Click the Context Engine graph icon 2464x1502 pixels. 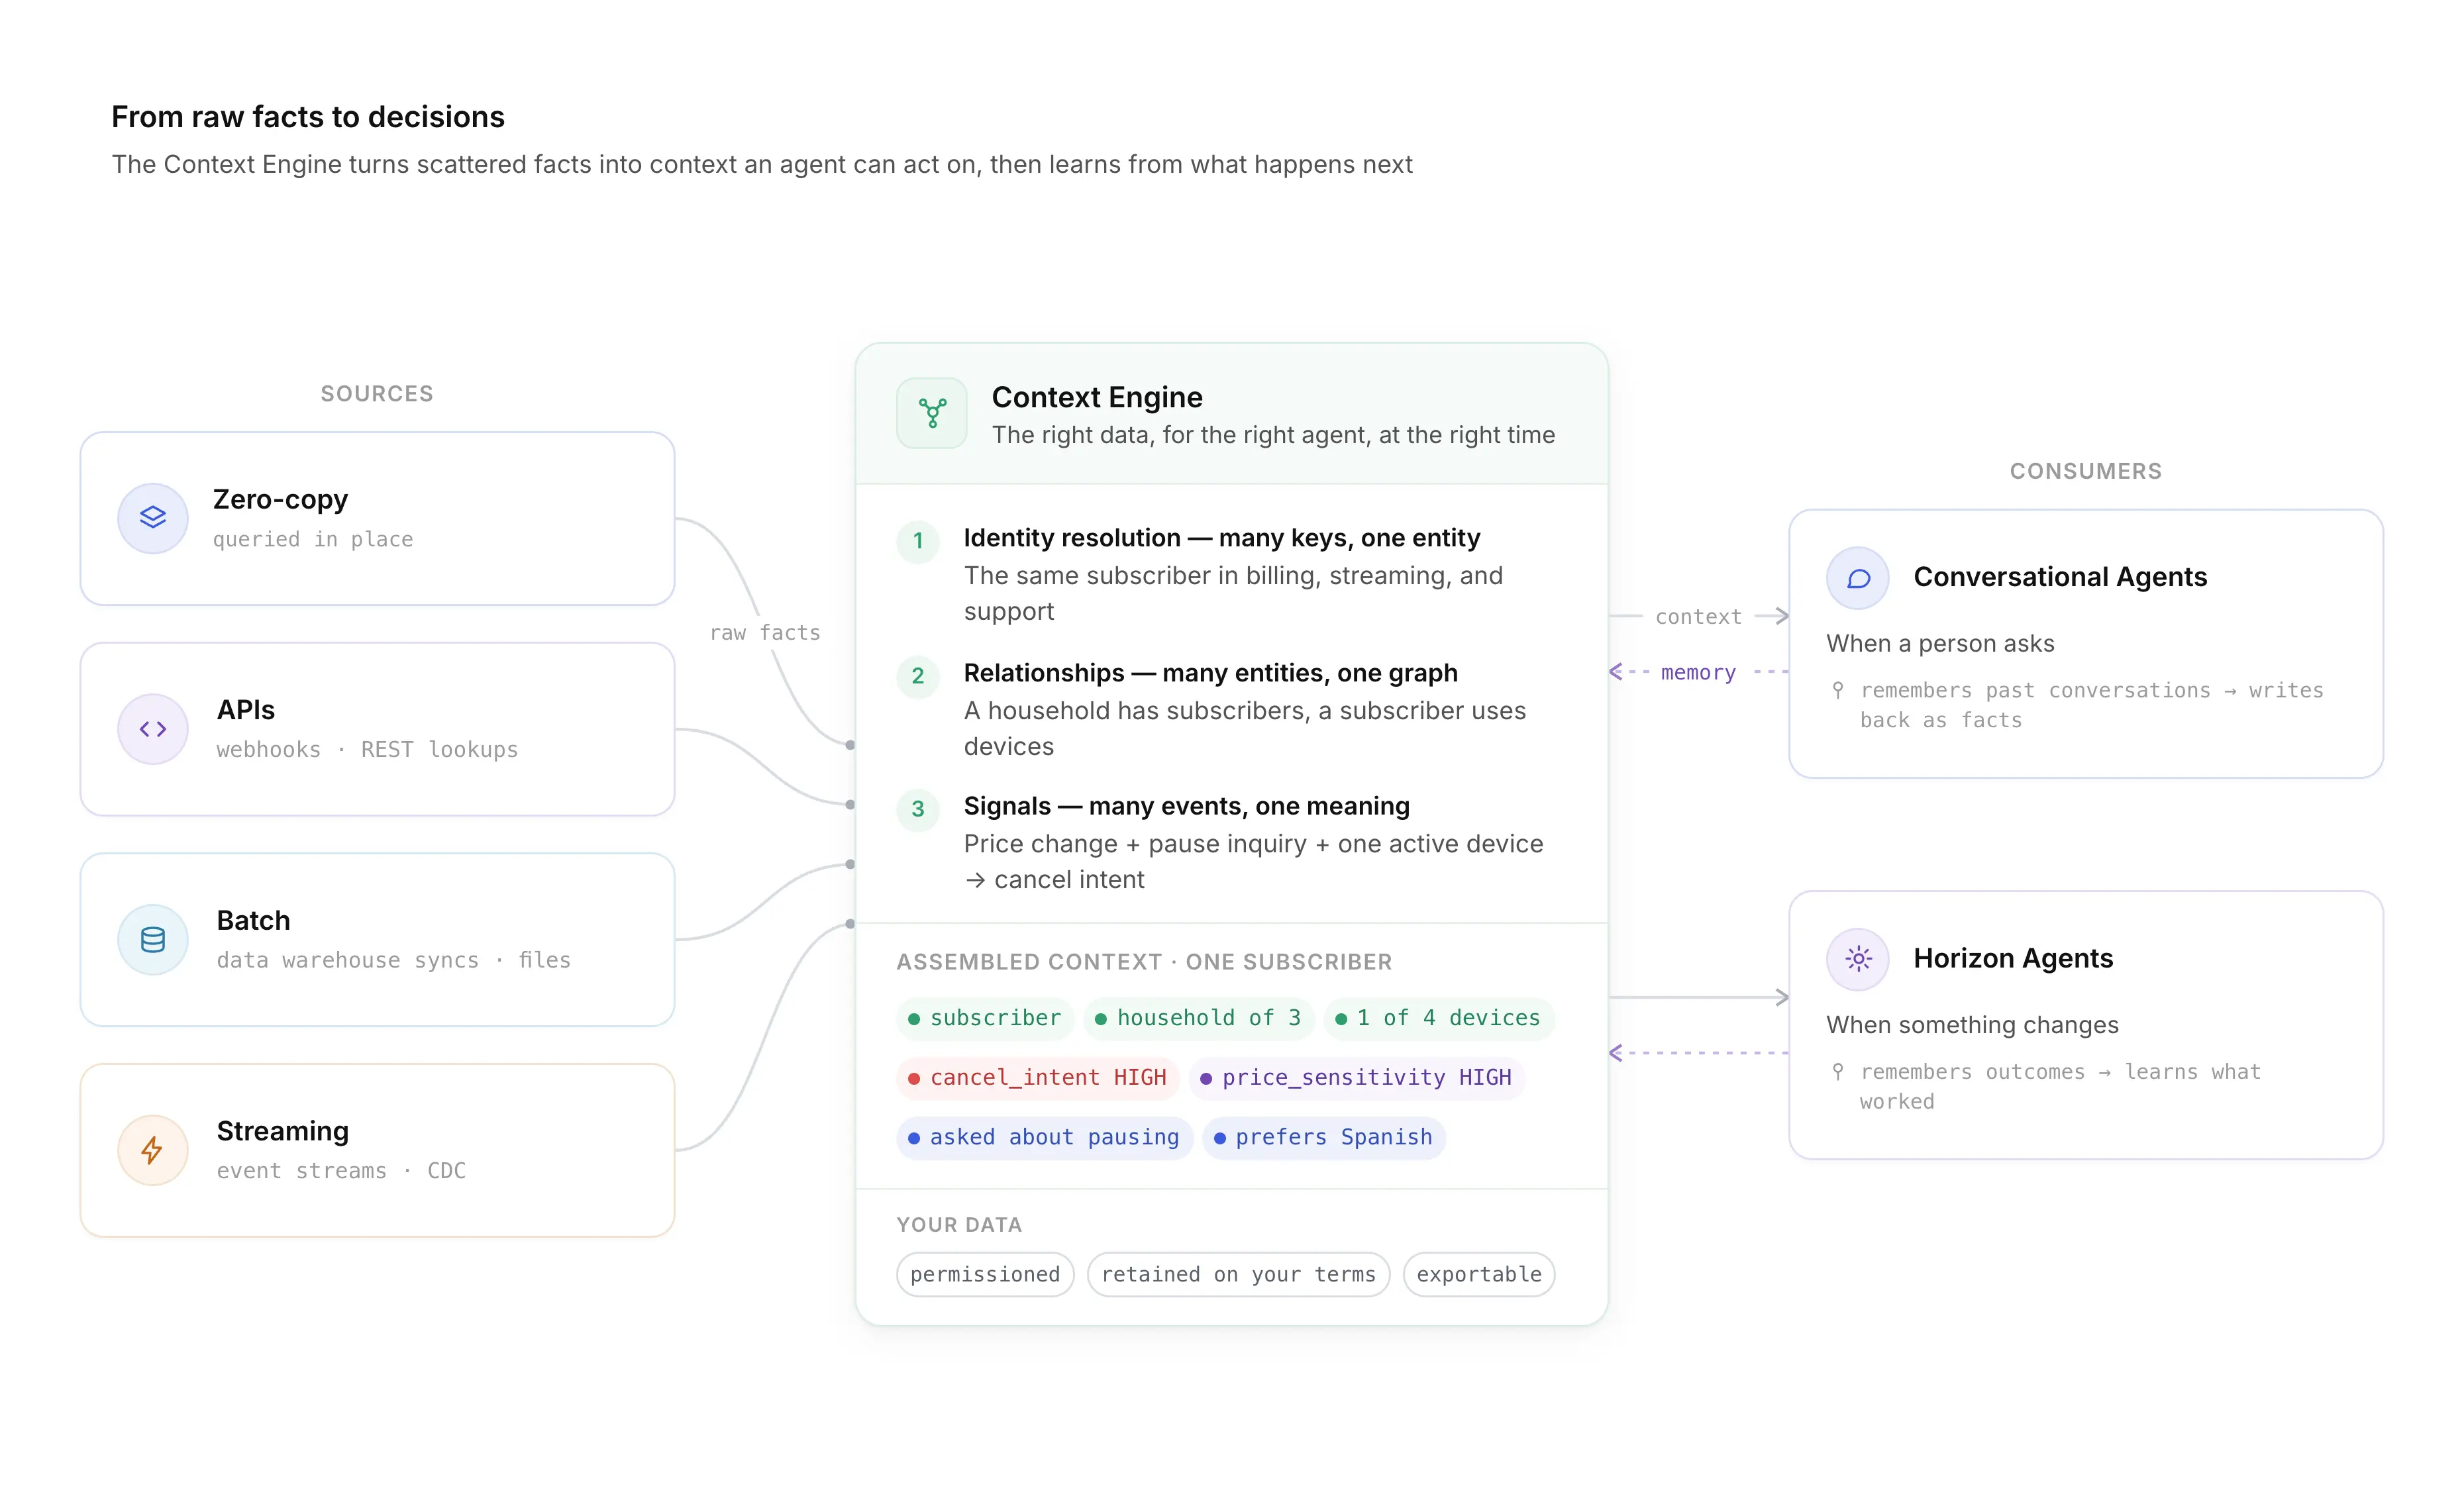pos(932,413)
